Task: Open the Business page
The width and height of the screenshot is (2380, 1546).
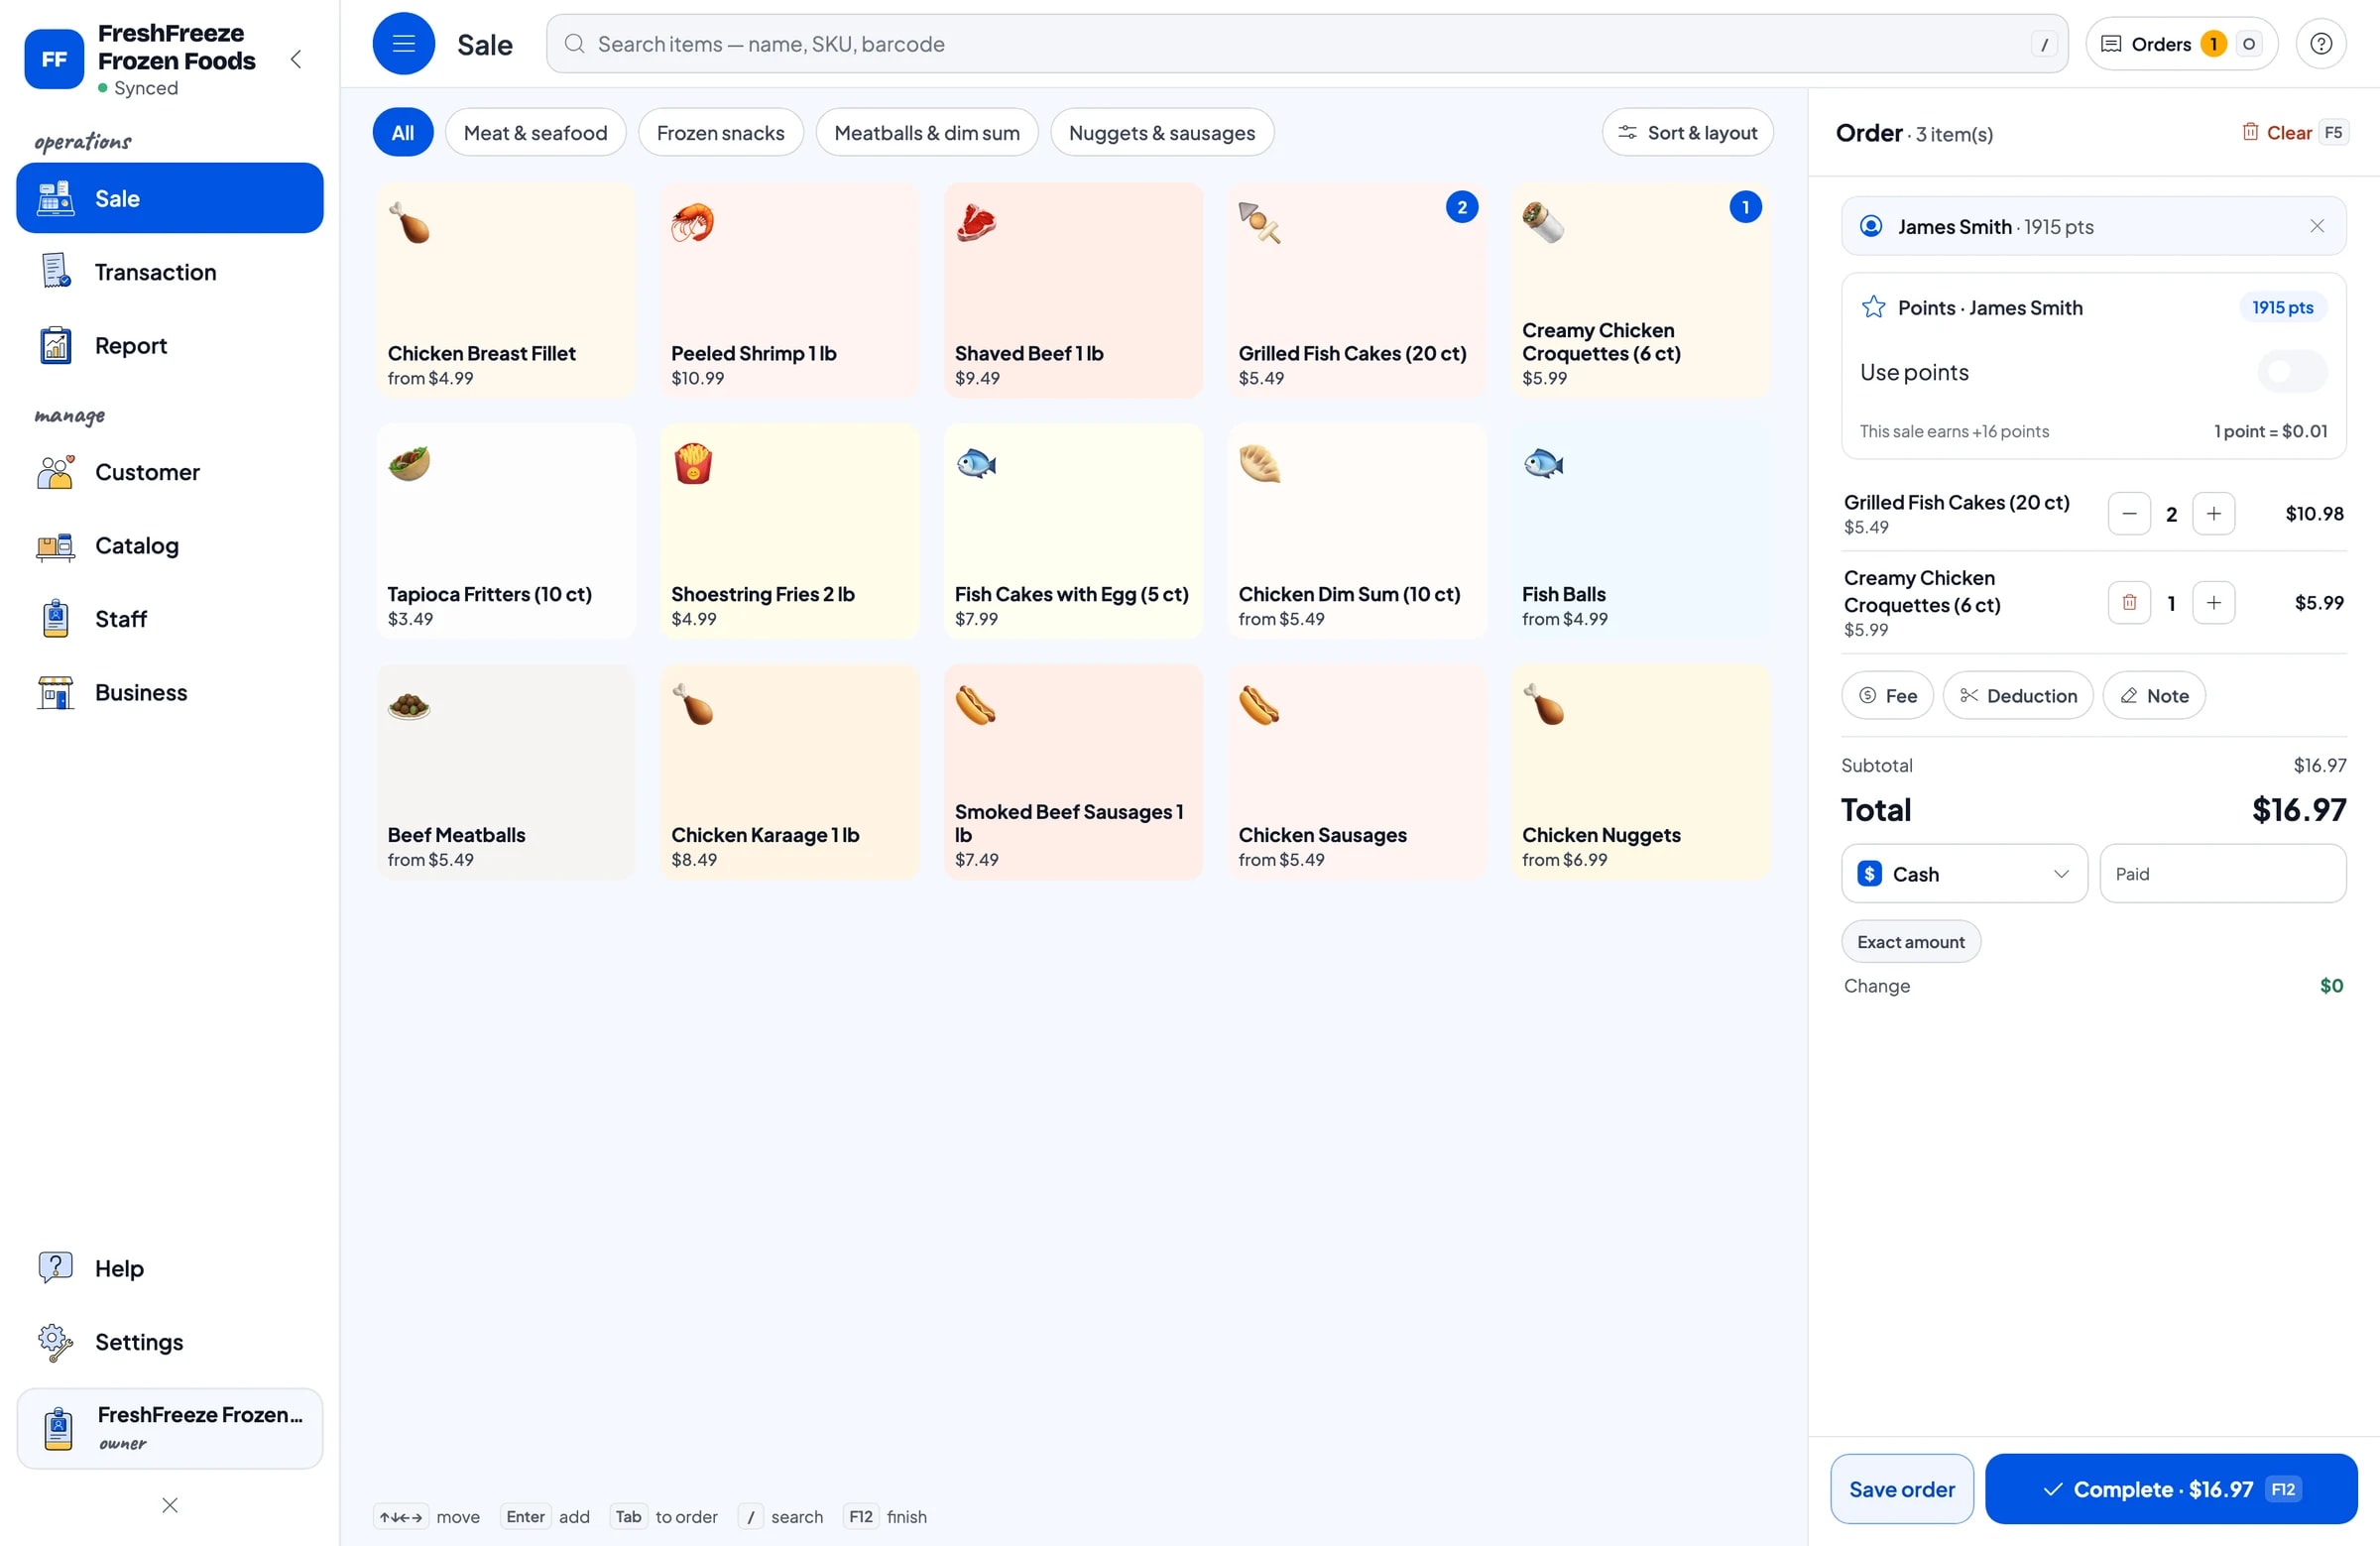Action: 170,692
